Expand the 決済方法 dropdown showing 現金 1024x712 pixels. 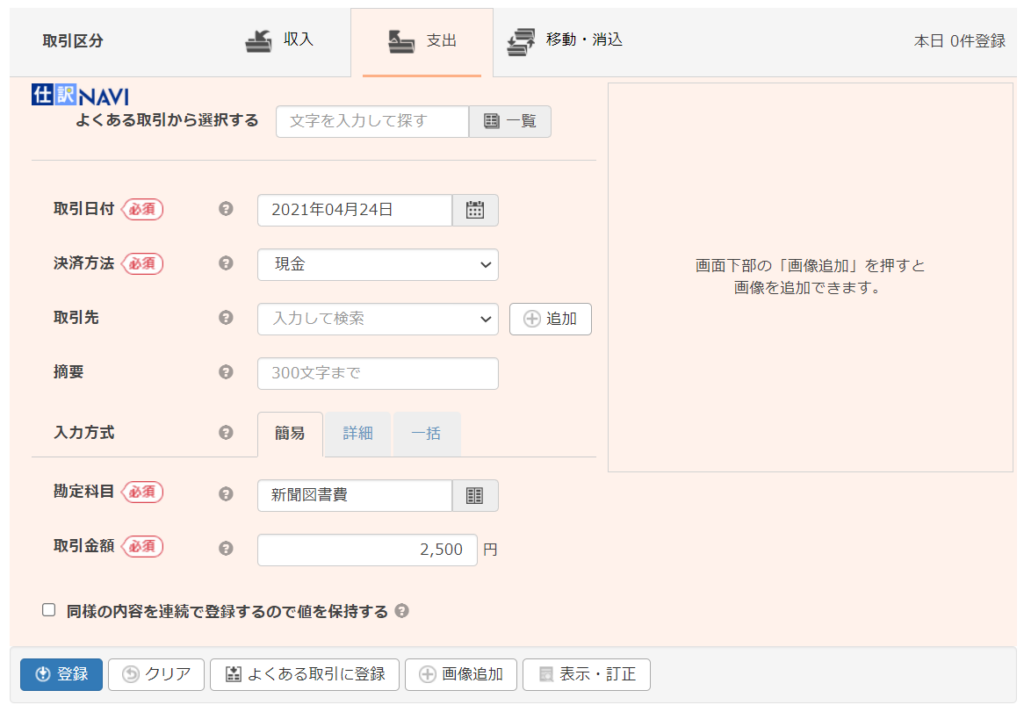(x=377, y=265)
